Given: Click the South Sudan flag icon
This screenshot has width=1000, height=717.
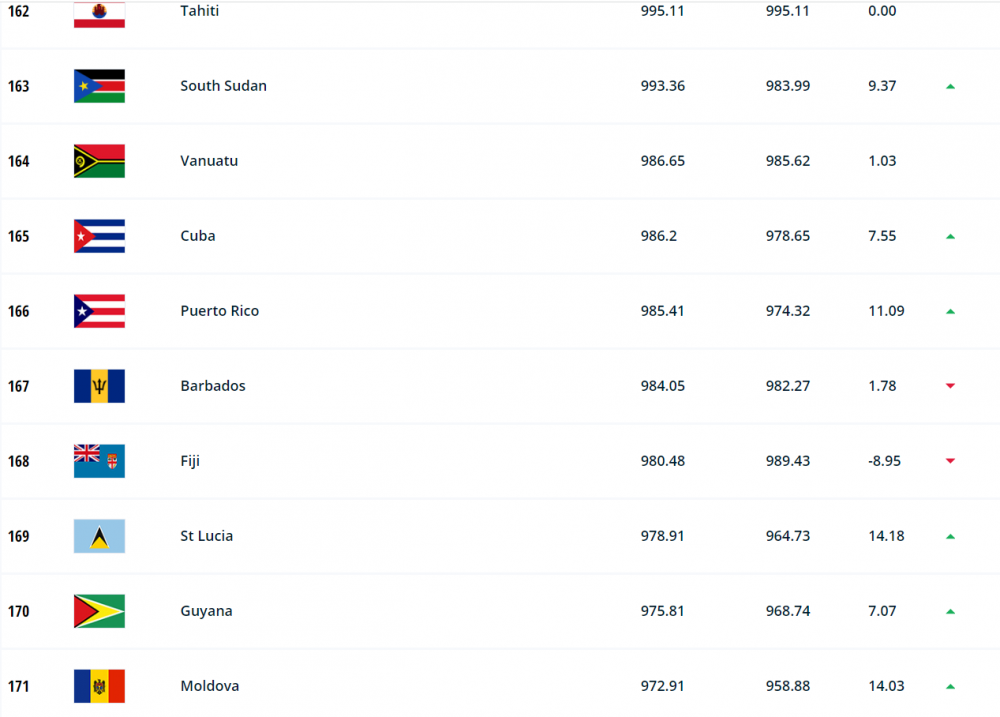Looking at the screenshot, I should pos(99,86).
